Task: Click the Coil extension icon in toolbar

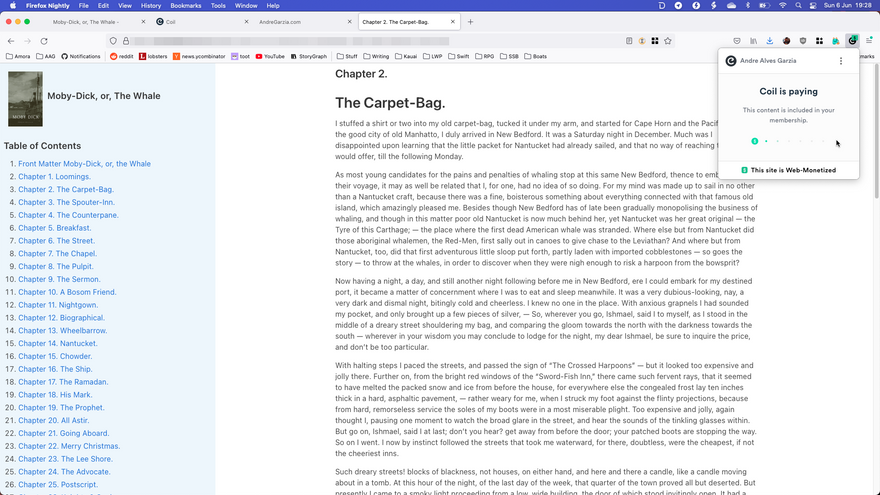Action: [851, 41]
